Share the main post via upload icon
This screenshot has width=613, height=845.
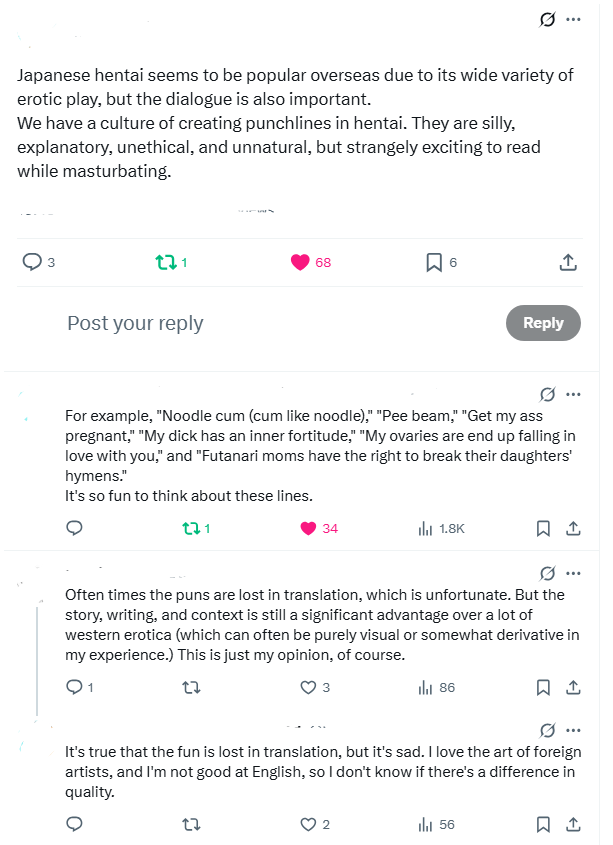[x=568, y=262]
